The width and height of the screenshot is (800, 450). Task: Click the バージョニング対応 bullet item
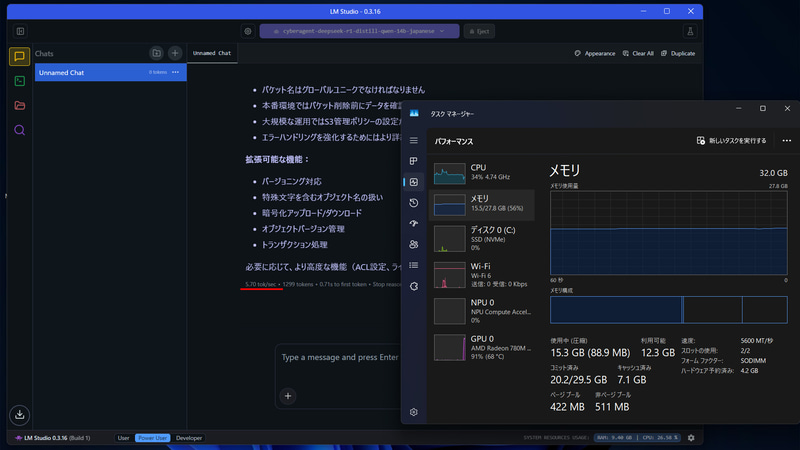point(291,182)
